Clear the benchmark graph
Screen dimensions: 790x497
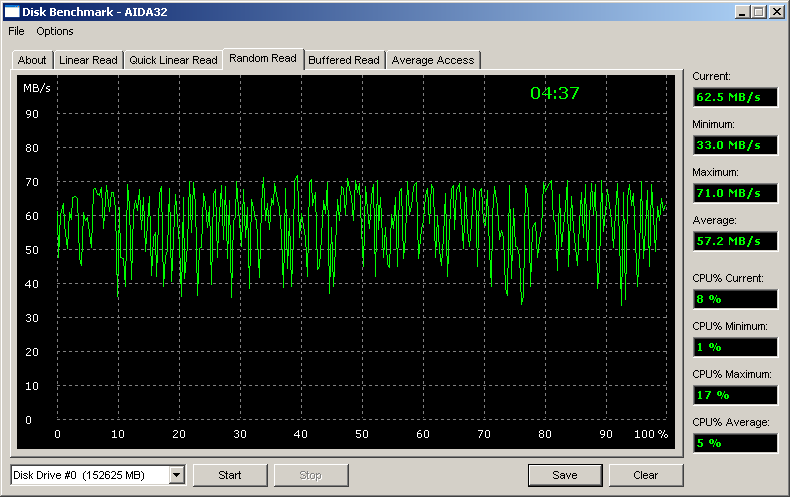[x=646, y=475]
